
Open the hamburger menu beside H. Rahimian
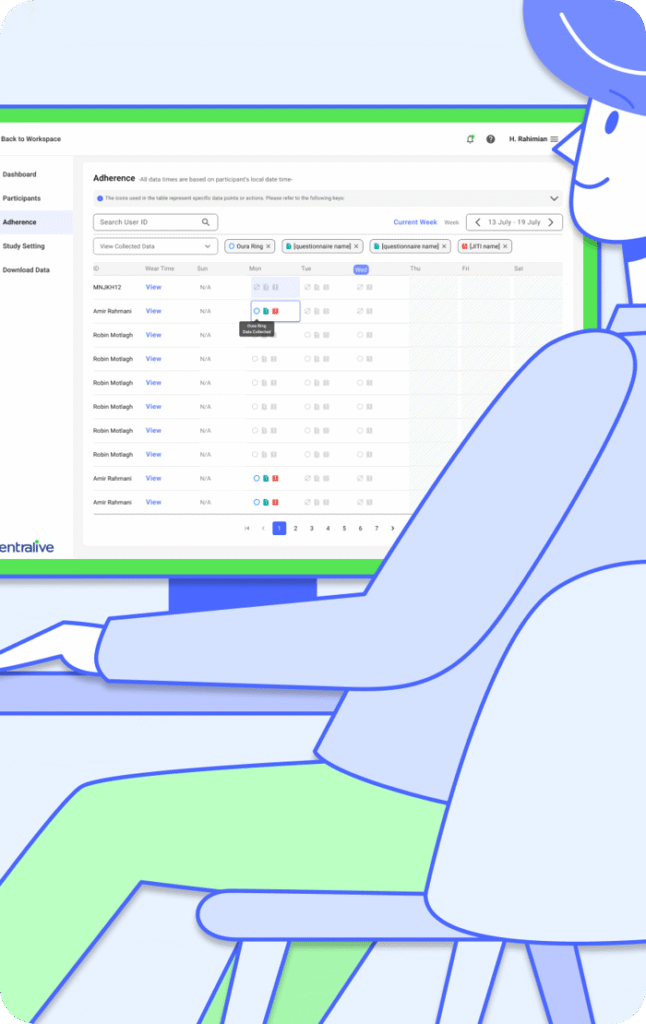point(554,139)
